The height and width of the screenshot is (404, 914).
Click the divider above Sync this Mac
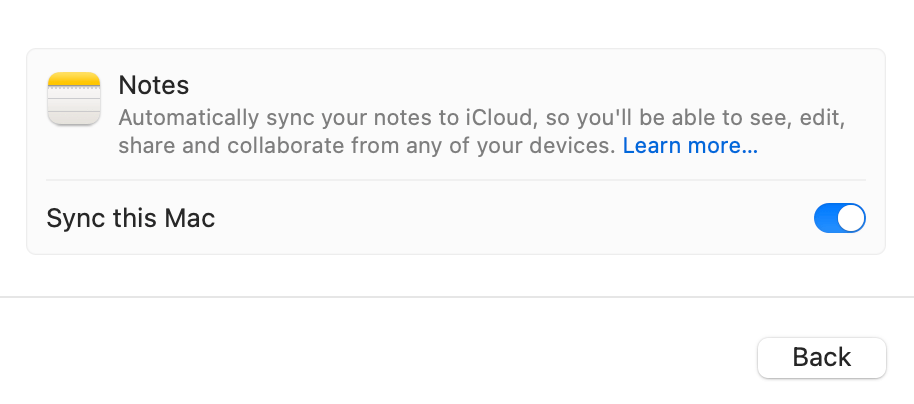pos(456,180)
